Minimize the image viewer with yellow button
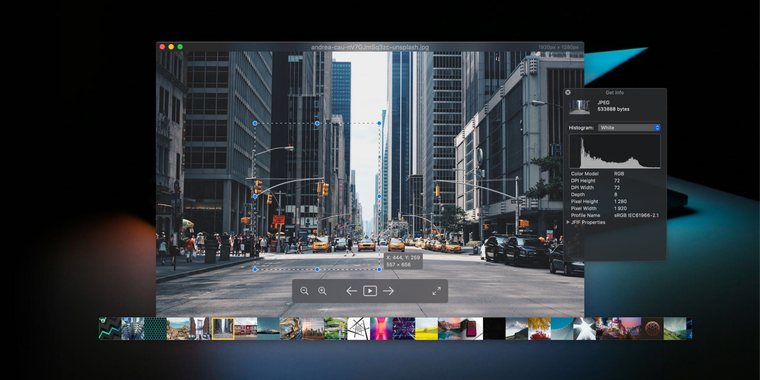The width and height of the screenshot is (760, 380). click(171, 47)
